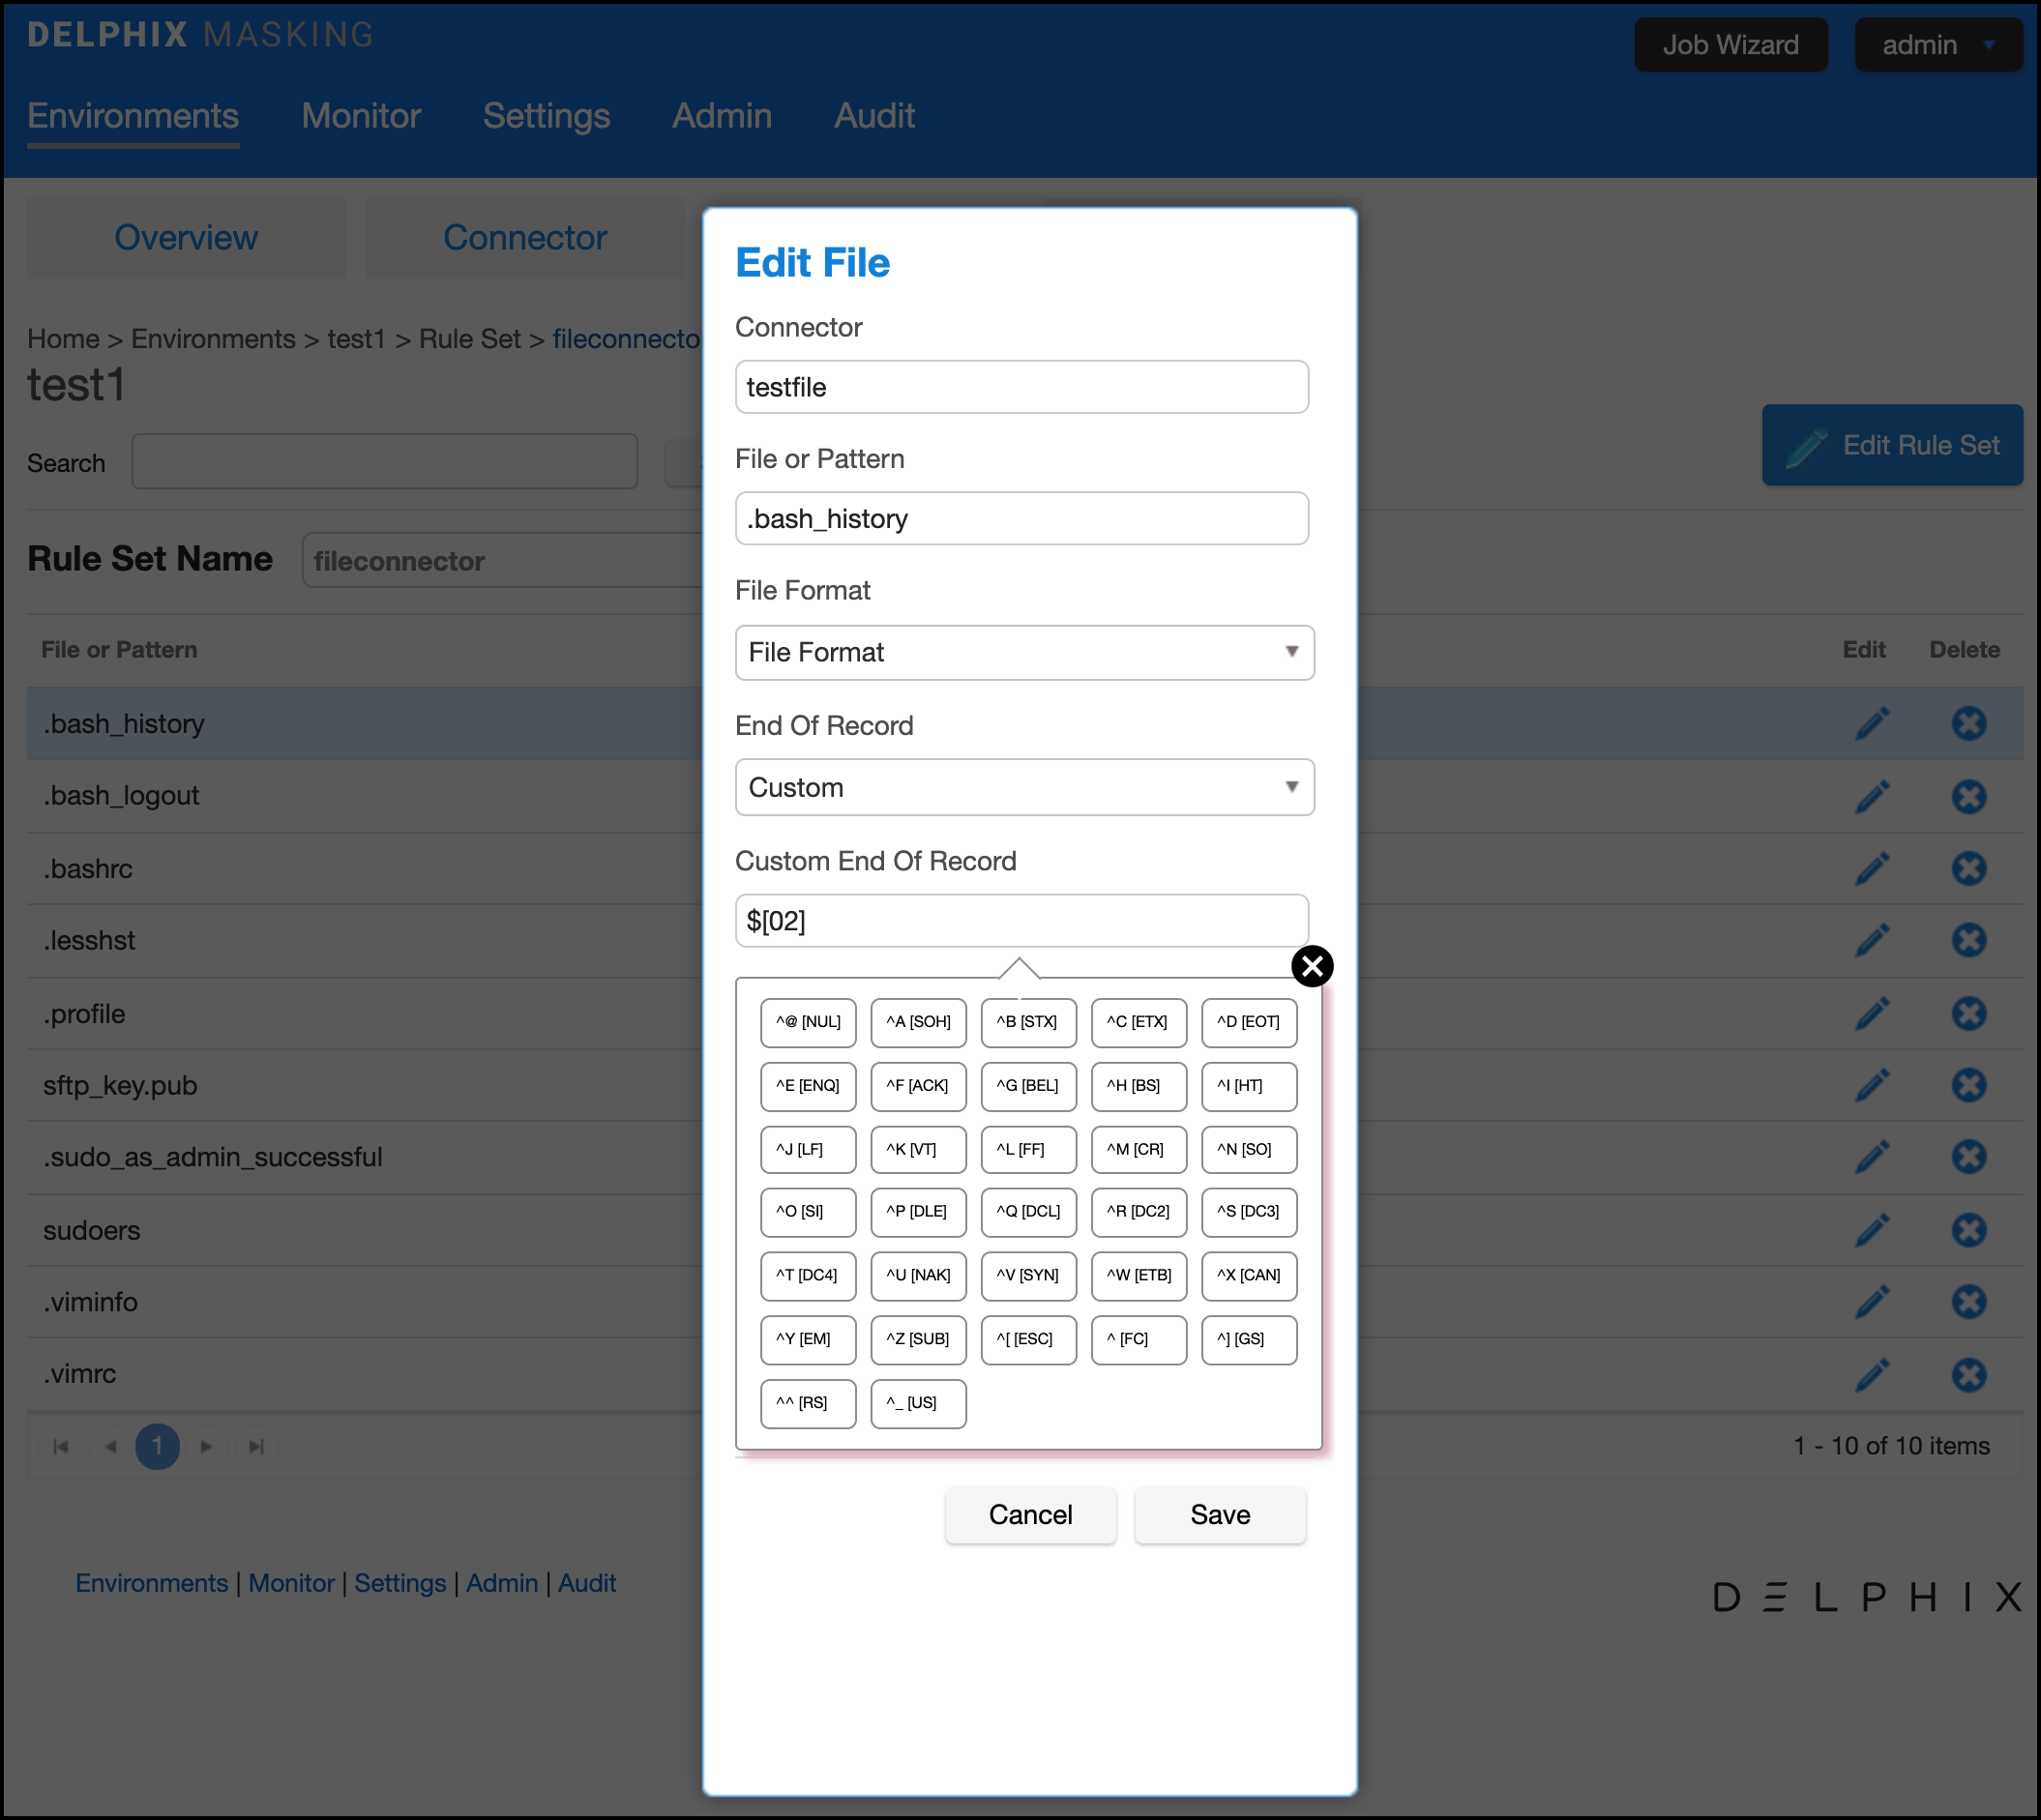Click the Cancel button
Screen dimensions: 2041x1820
click(1029, 1514)
